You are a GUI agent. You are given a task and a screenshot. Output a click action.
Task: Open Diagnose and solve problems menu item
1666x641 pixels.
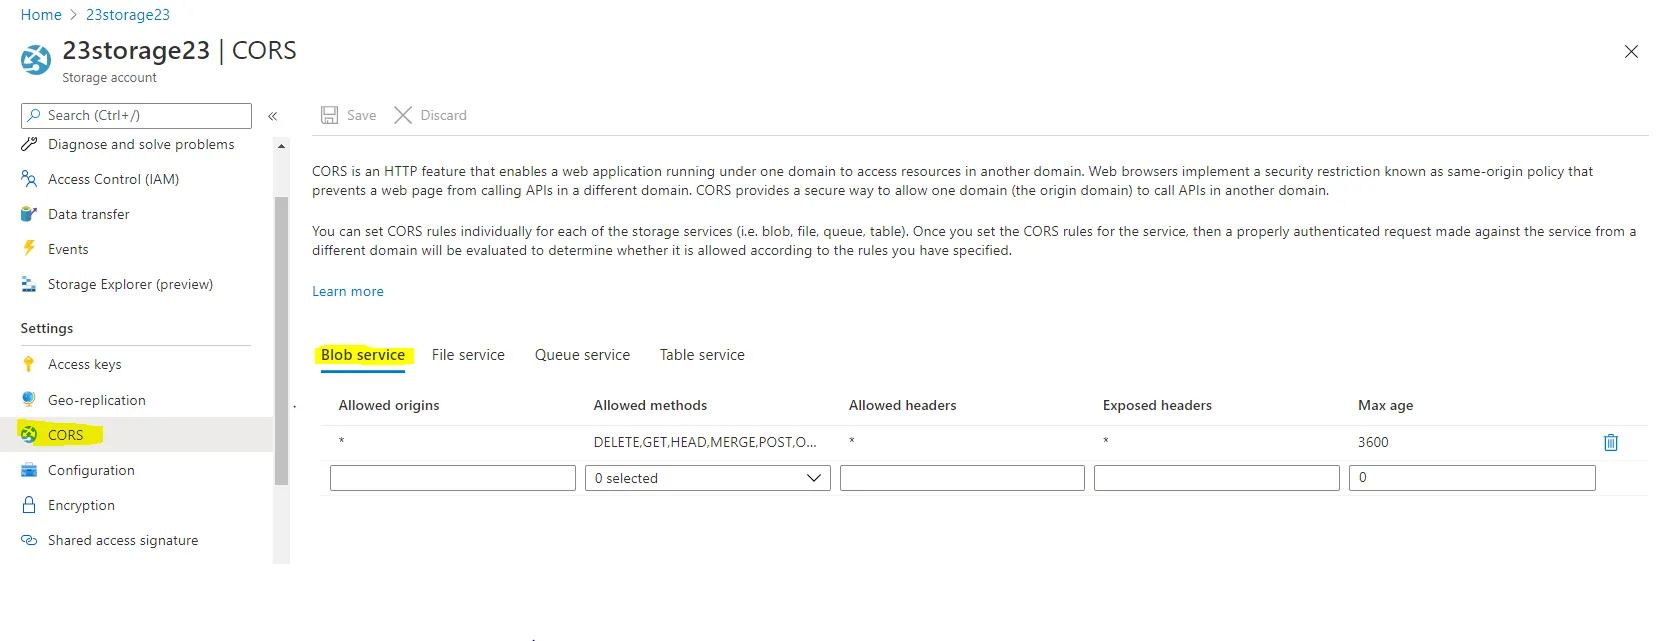pos(141,144)
